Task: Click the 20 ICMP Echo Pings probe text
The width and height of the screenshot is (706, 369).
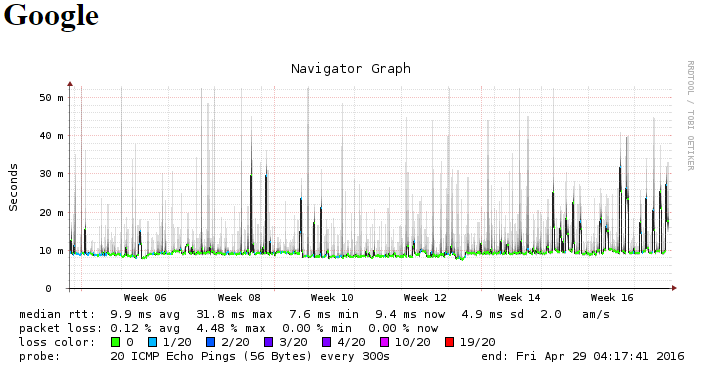Action: pos(250,356)
